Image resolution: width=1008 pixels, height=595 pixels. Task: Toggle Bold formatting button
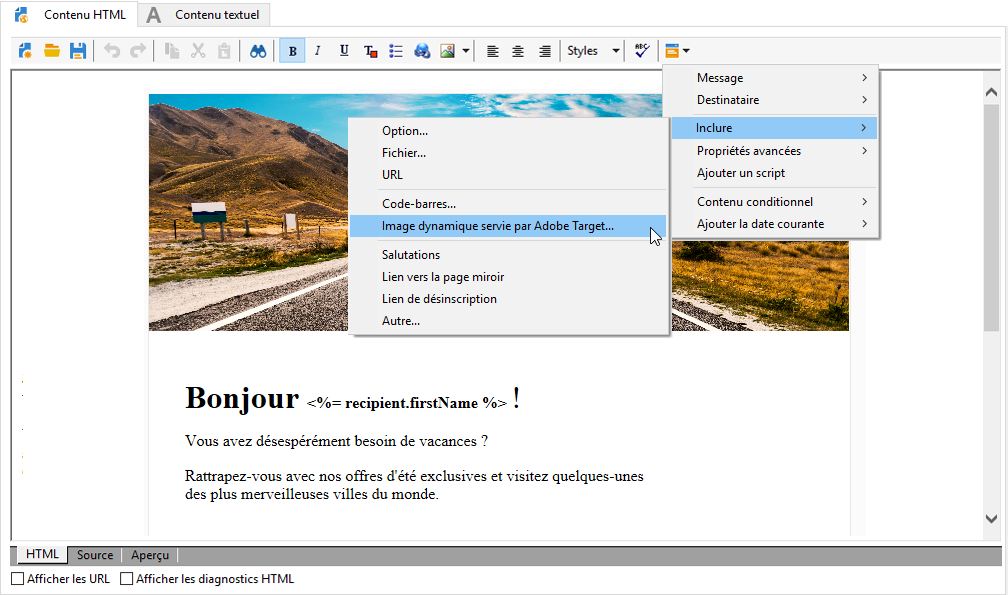(x=292, y=51)
